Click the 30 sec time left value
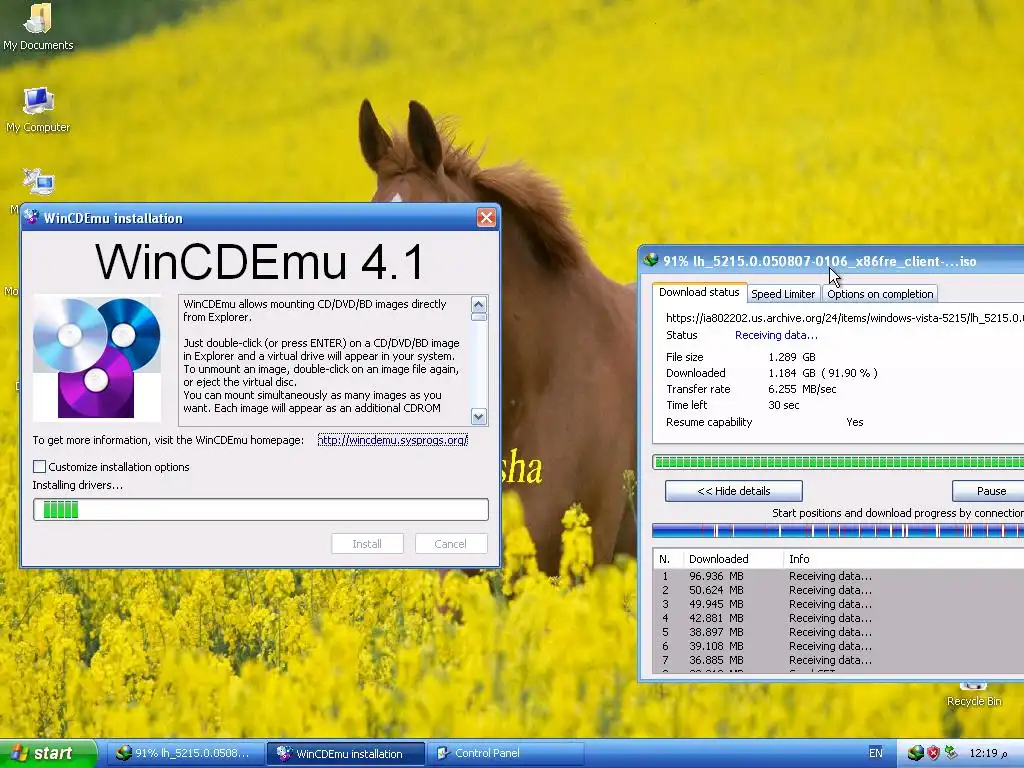 point(784,405)
